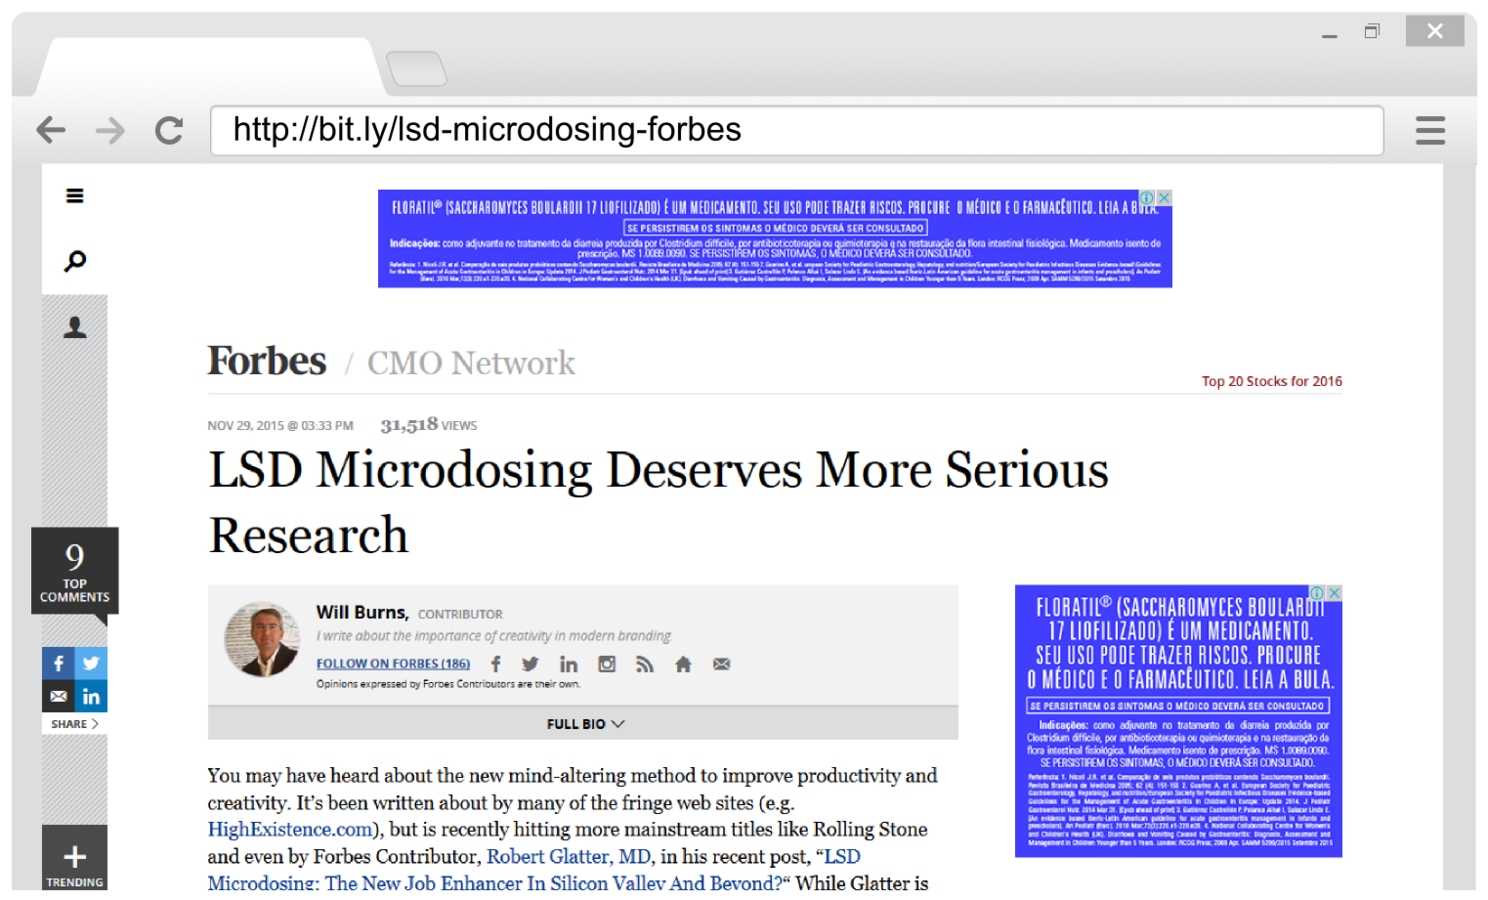Click the top Floratil banner advertisement
The width and height of the screenshot is (1488, 900).
click(x=775, y=239)
